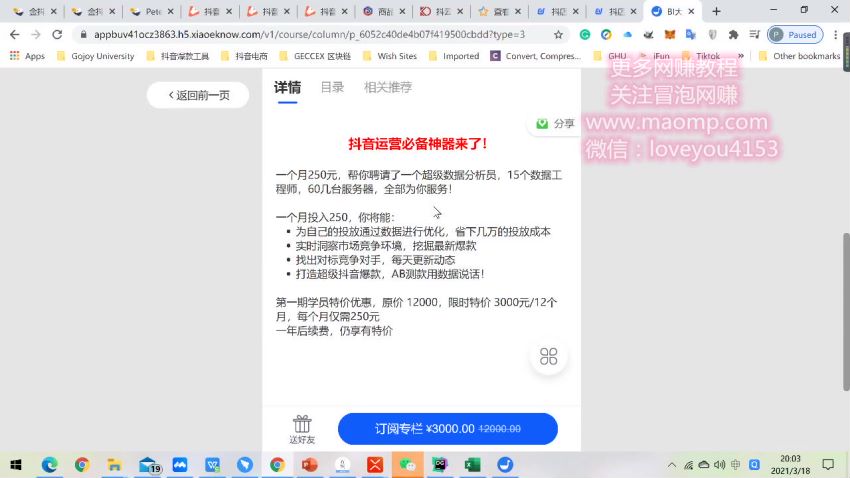Viewport: 850px width, 478px height.
Task: Select the 详情 tab
Action: (x=287, y=87)
